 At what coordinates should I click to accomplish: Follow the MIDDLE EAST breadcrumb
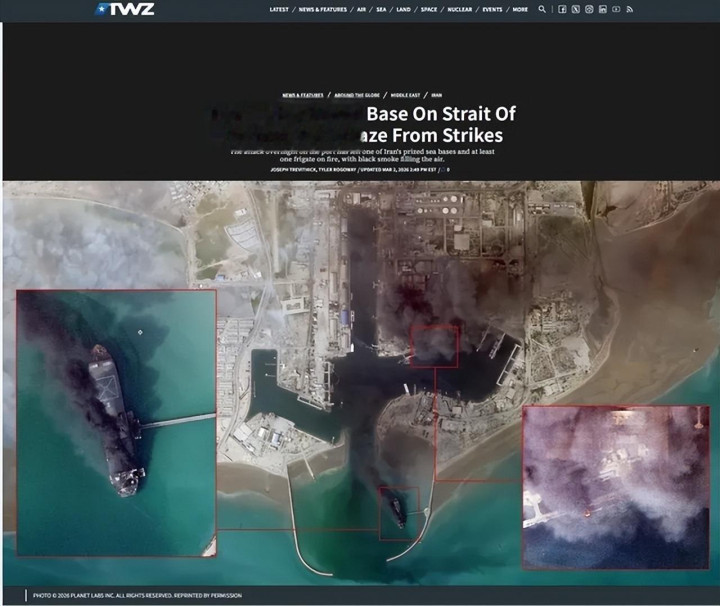[x=405, y=95]
